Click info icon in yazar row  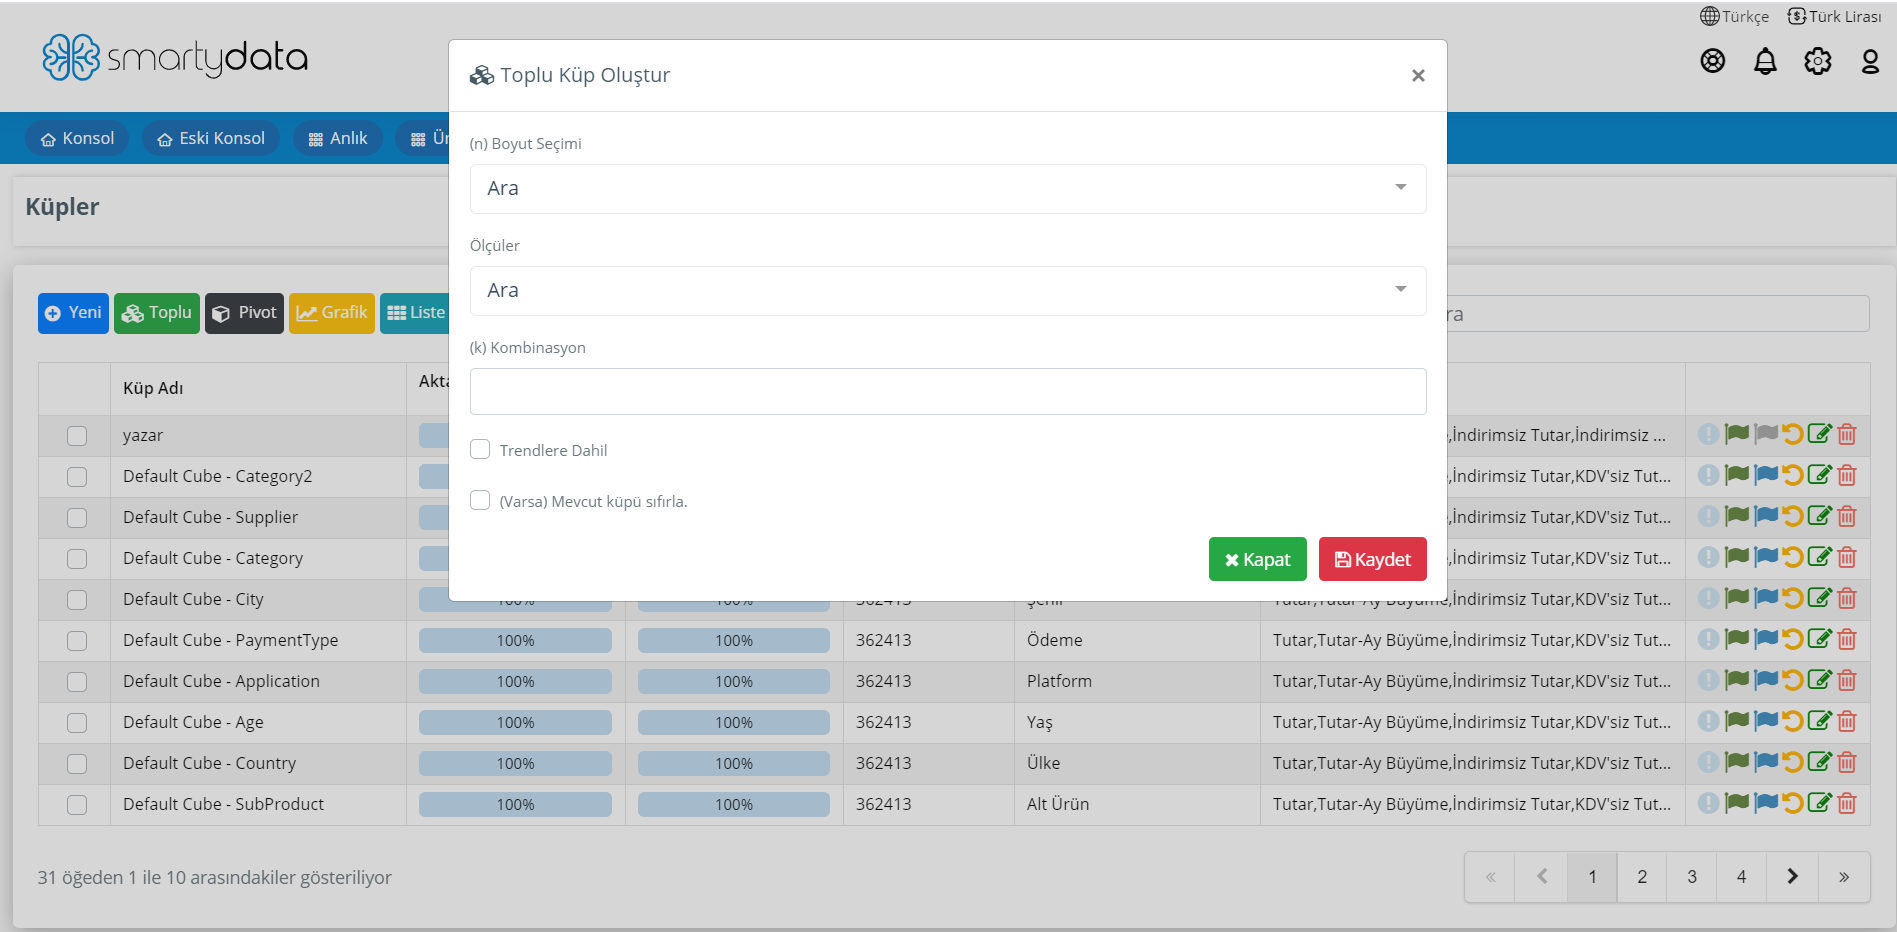1708,434
